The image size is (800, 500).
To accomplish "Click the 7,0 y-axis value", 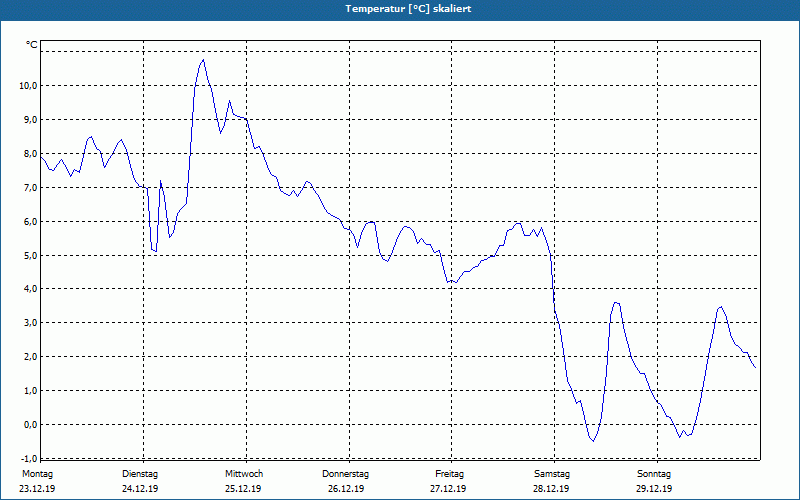I will (x=30, y=188).
